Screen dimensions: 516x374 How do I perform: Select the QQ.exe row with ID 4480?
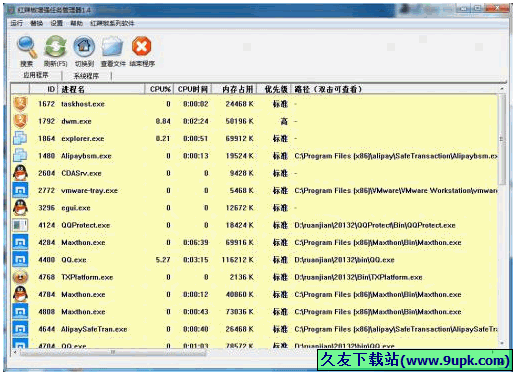click(255, 260)
